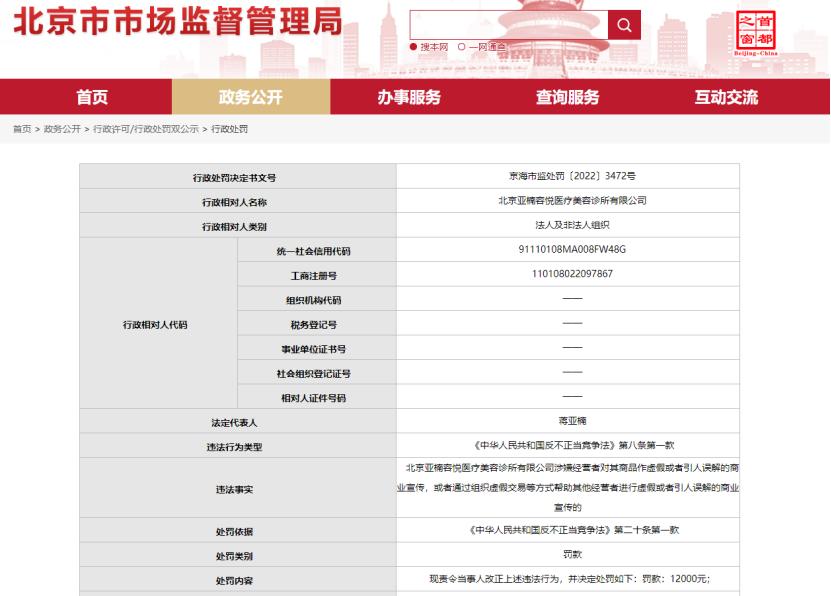Screen dimensions: 831x596
Task: Open the 办事服务 menu
Action: pyautogui.click(x=407, y=97)
